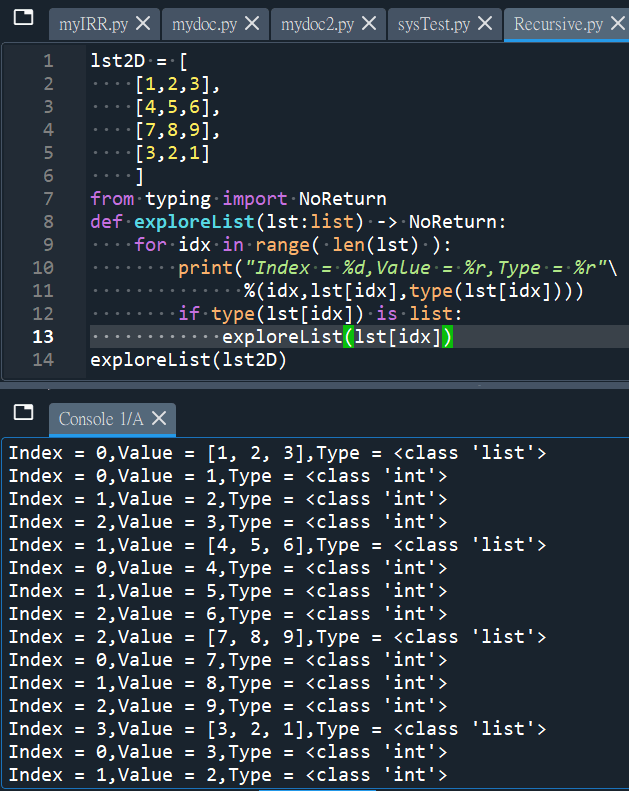Click the '[7,8,9],' code line
This screenshot has height=791, width=629.
tap(177, 130)
